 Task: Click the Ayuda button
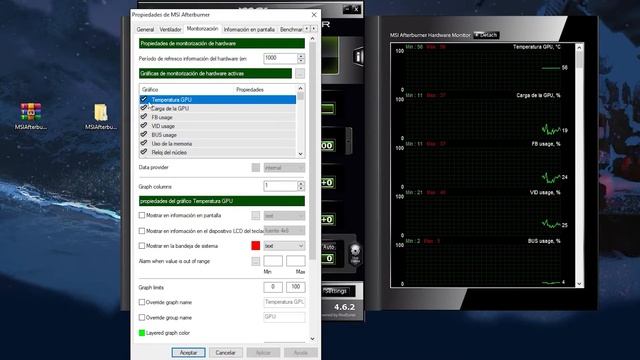301,352
